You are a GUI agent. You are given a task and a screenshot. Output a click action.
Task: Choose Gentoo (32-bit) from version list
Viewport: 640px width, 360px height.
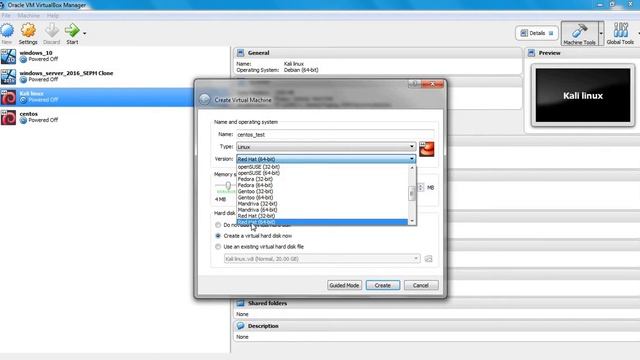click(x=322, y=191)
